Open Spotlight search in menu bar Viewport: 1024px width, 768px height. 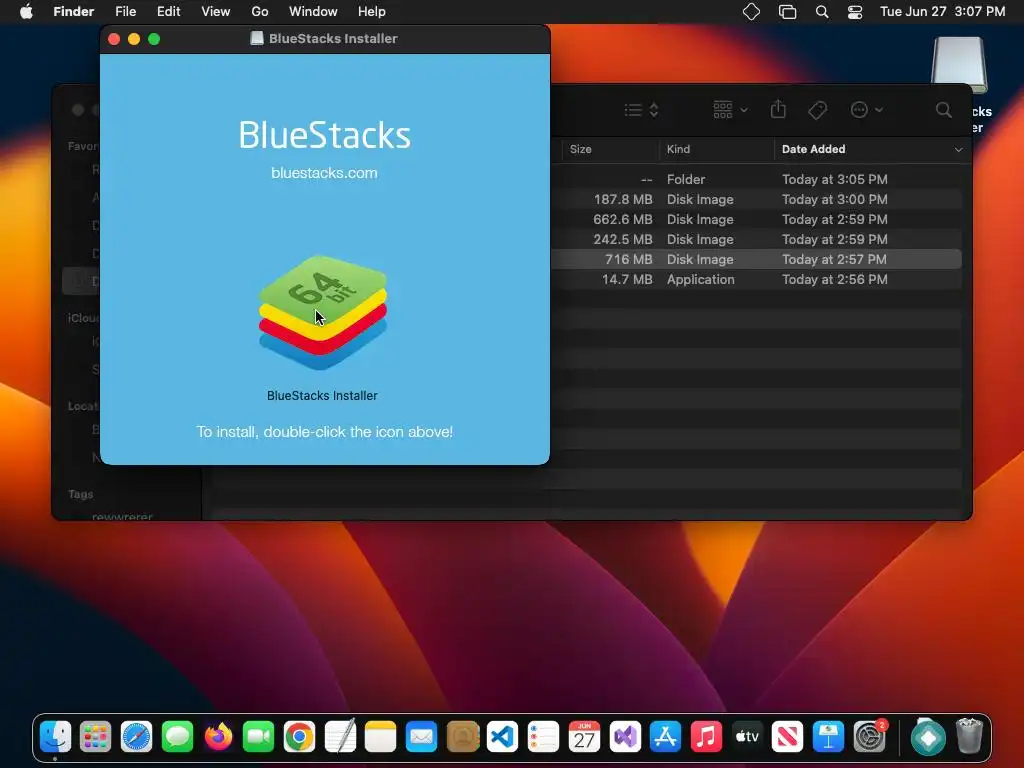(822, 12)
